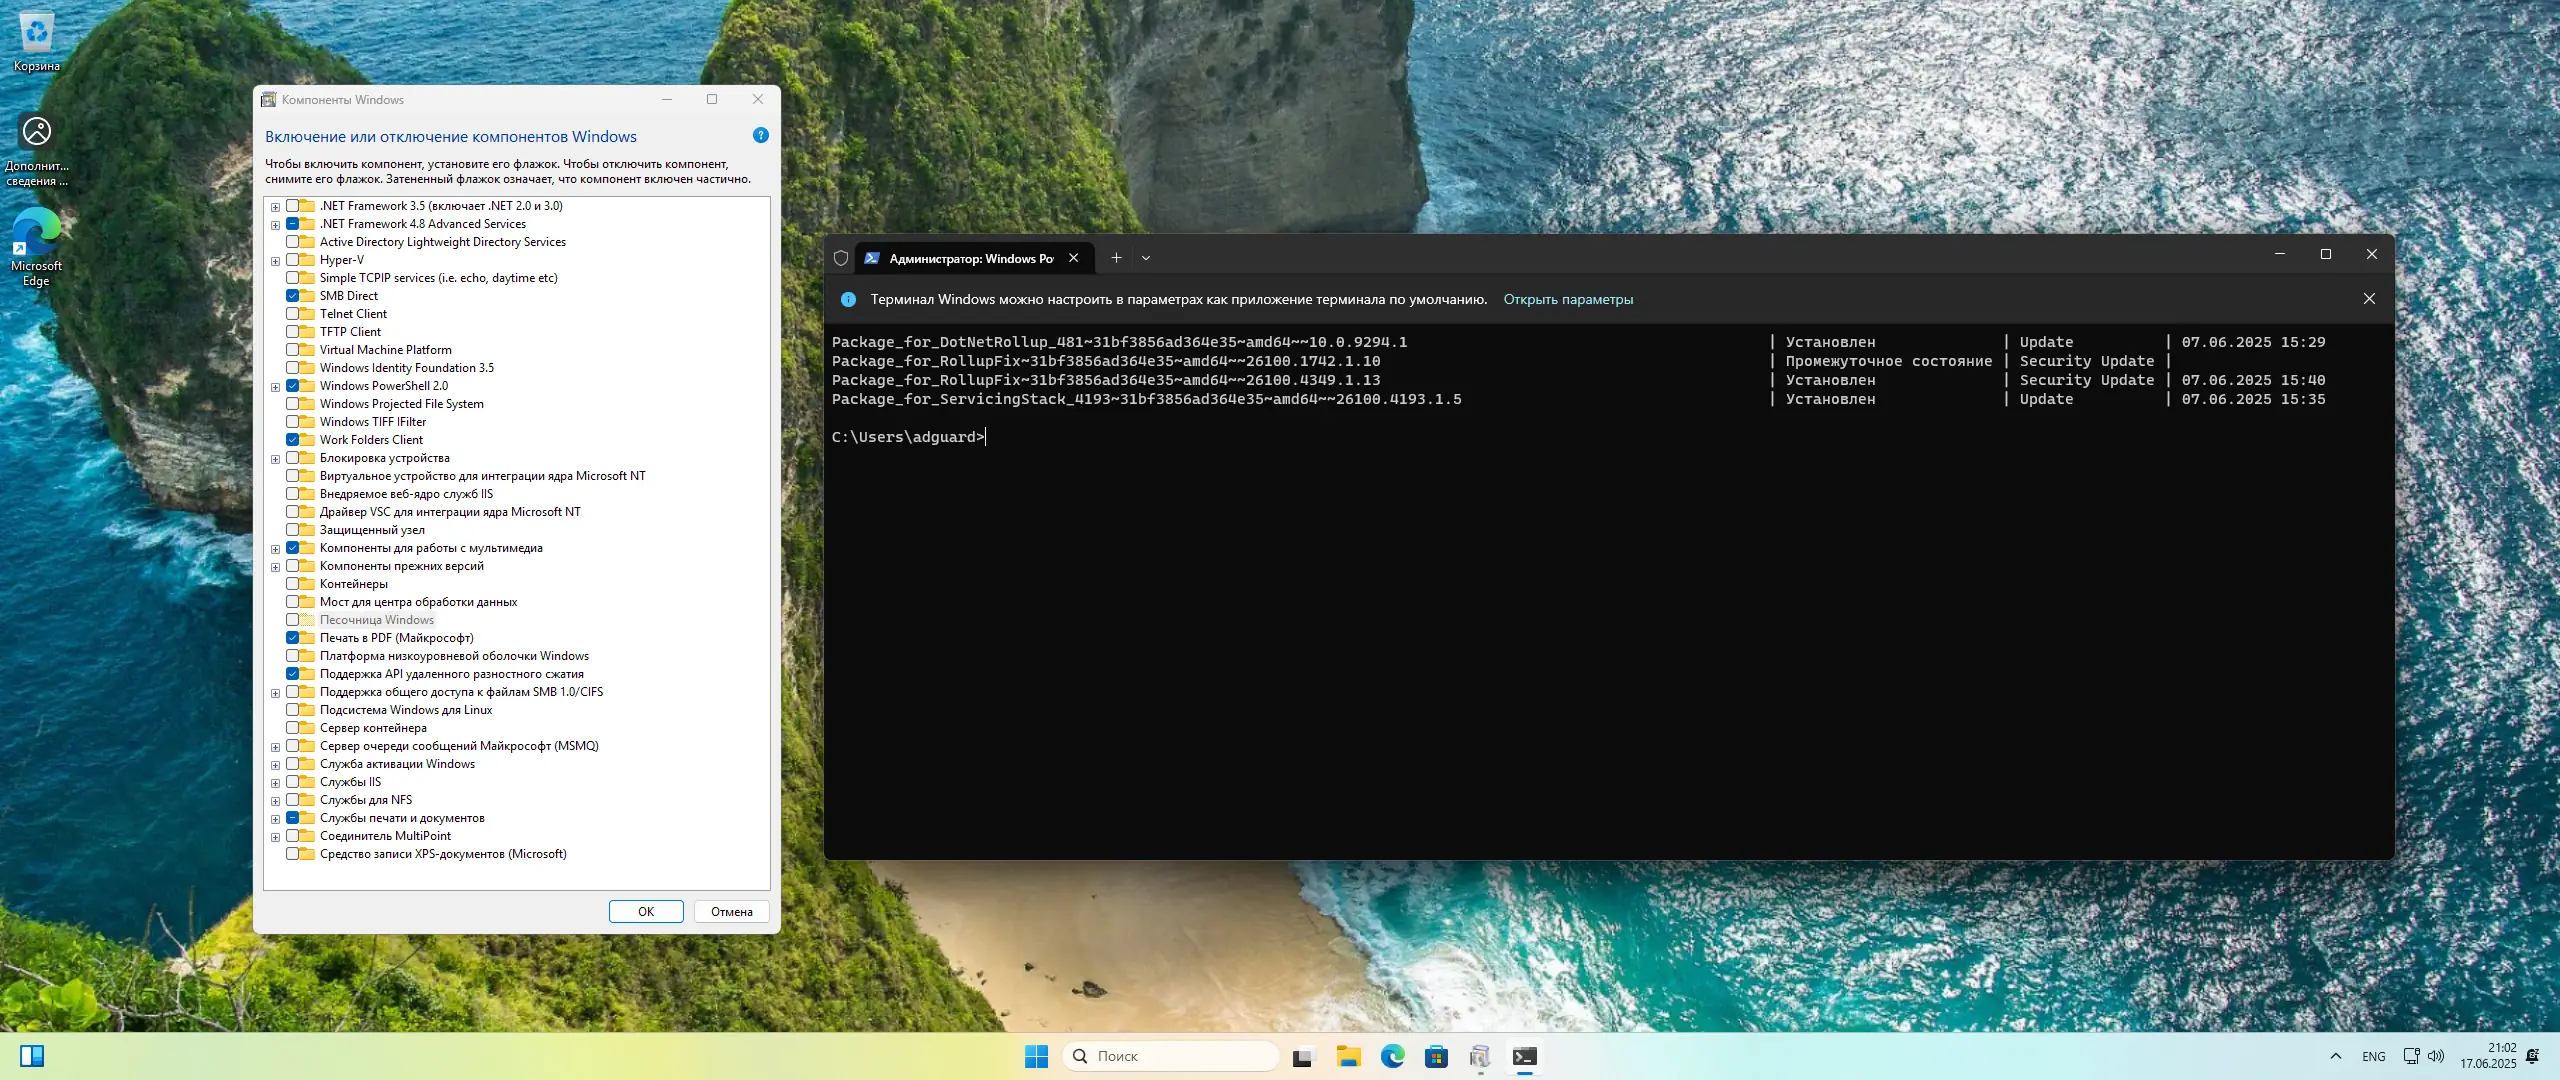Launch Microsoft Edge from taskbar
This screenshot has height=1080, width=2560.
point(1392,1056)
